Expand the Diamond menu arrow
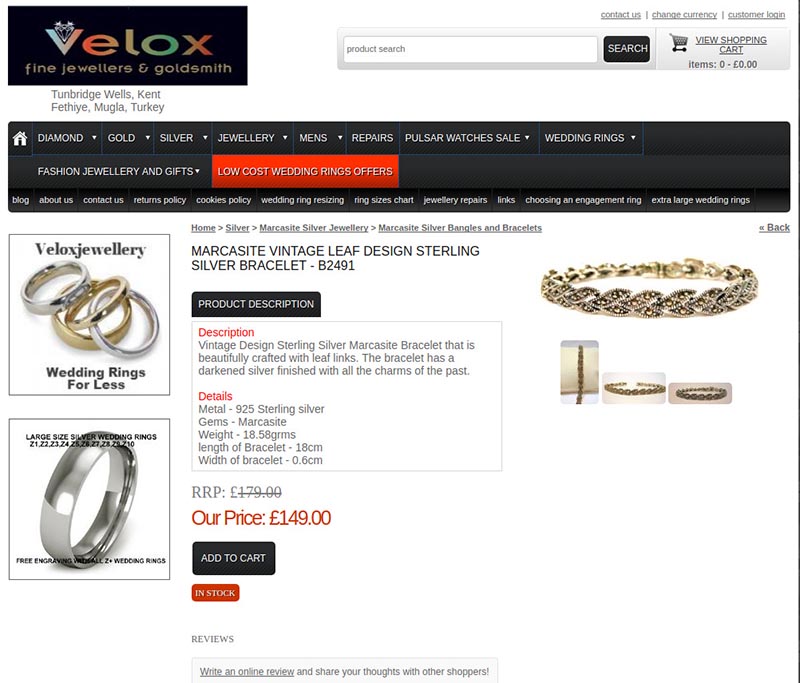The height and width of the screenshot is (683, 800). [x=94, y=138]
